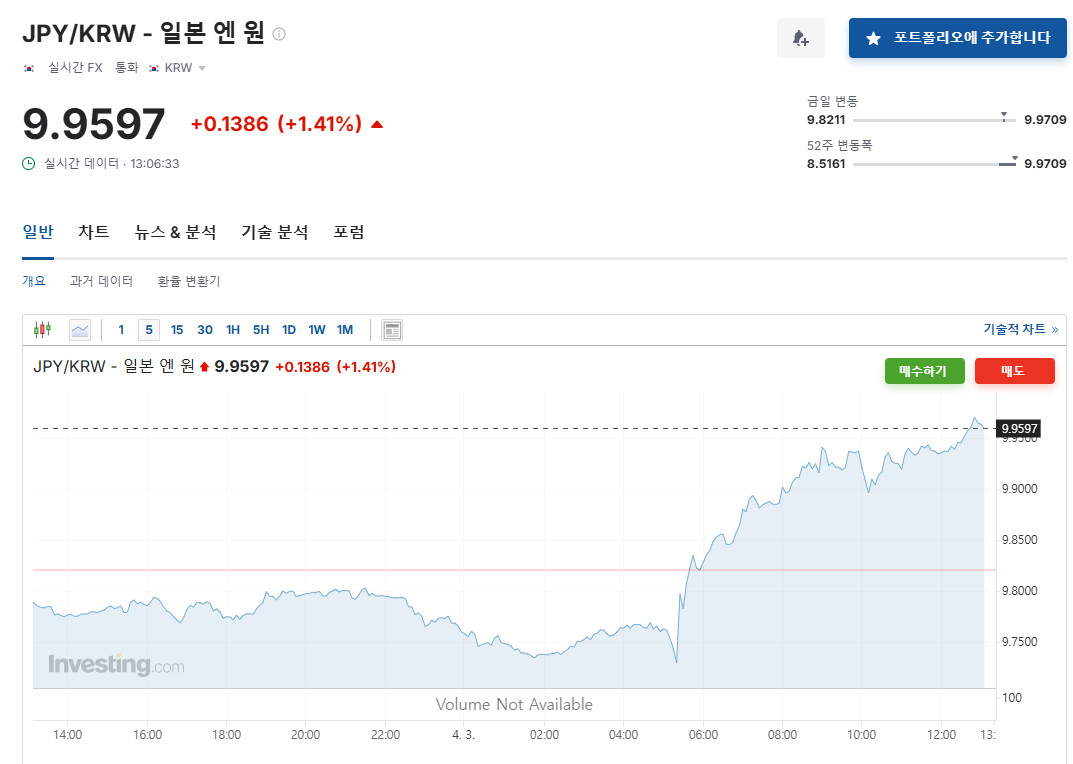
Task: Switch to the 뉴스 & 분석 tab
Action: [175, 232]
